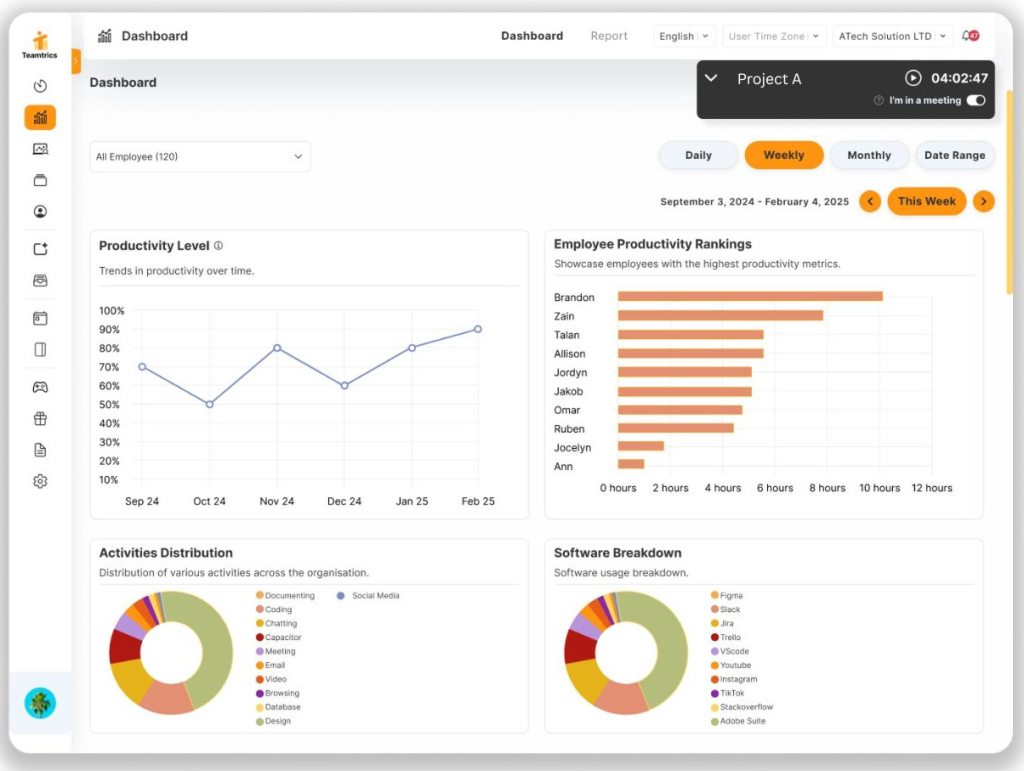
Task: Open the Timesheet clock icon in sidebar
Action: [x=40, y=86]
